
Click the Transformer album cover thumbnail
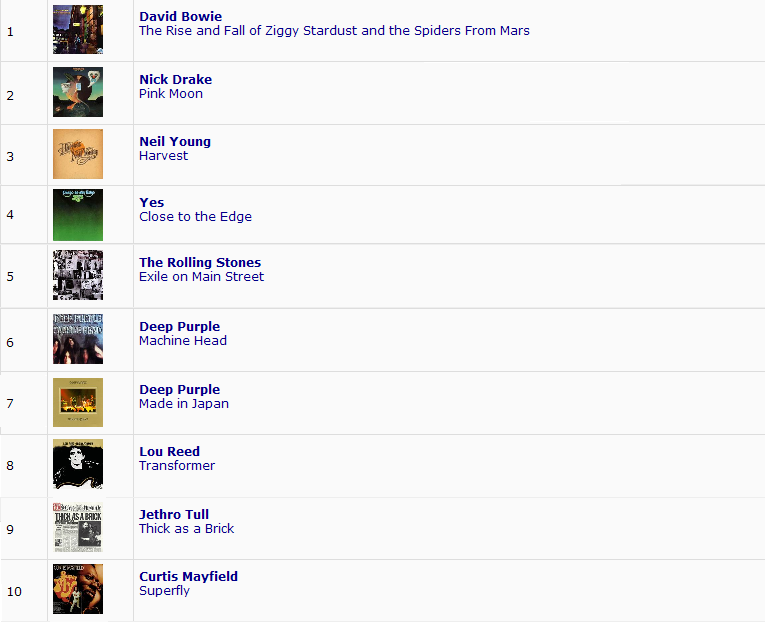pyautogui.click(x=78, y=464)
